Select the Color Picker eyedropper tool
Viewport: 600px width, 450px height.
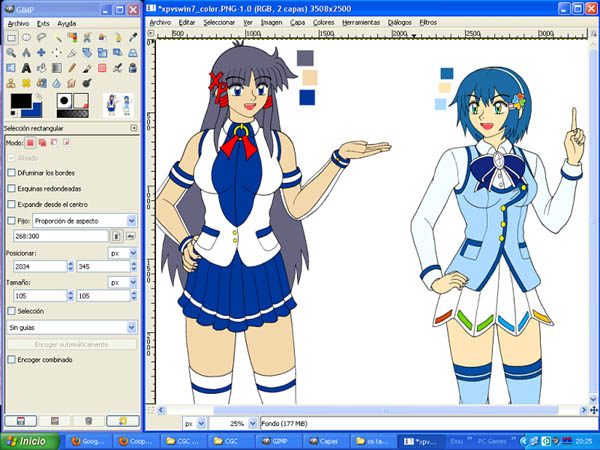(x=133, y=38)
